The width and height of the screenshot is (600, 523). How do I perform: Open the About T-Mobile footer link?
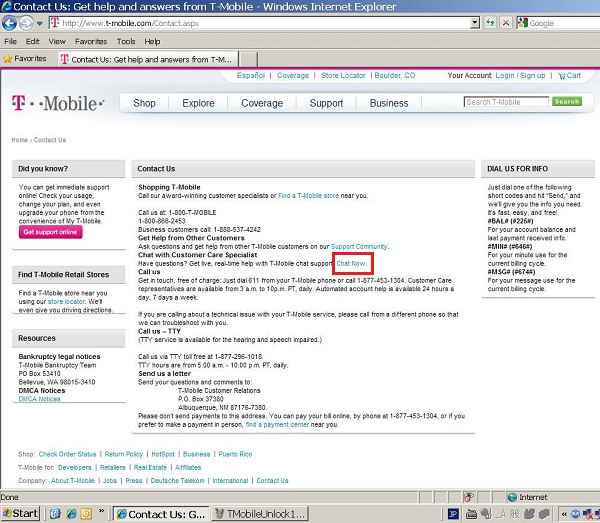(x=73, y=481)
